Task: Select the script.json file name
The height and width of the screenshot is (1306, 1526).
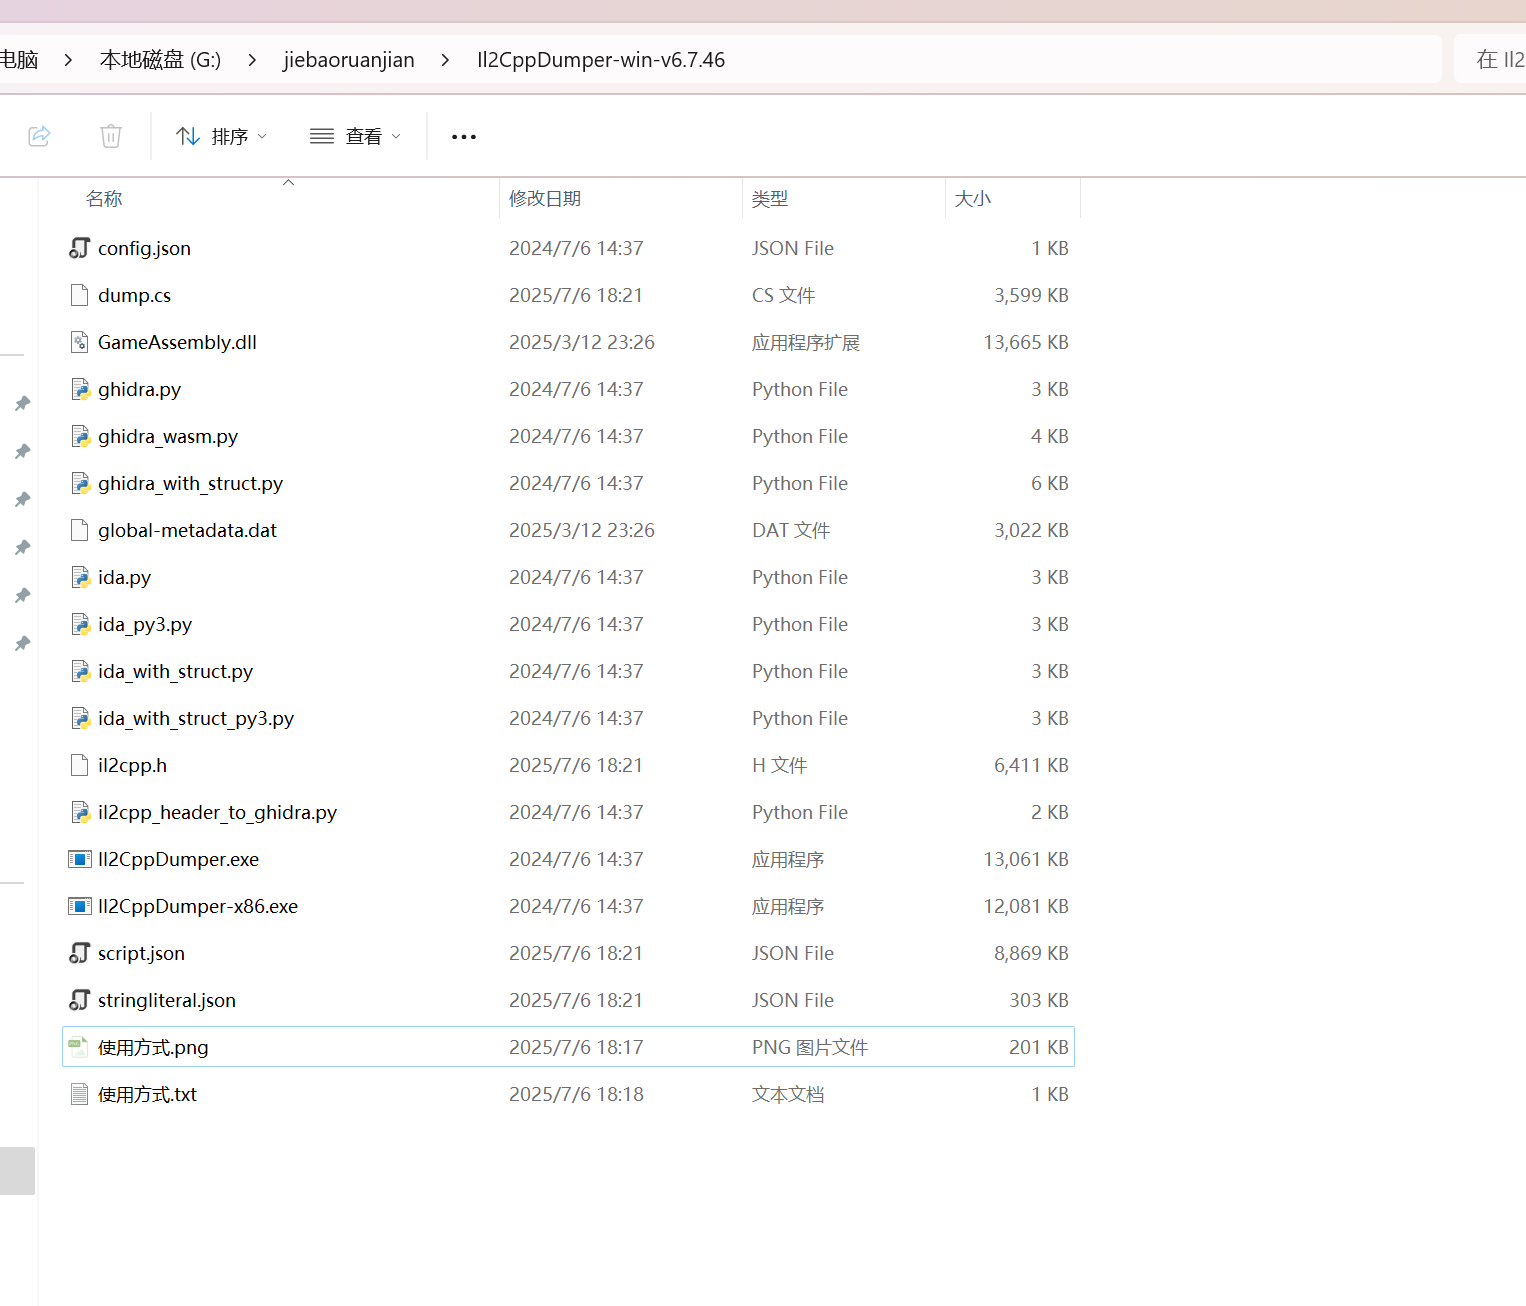Action: click(x=141, y=953)
